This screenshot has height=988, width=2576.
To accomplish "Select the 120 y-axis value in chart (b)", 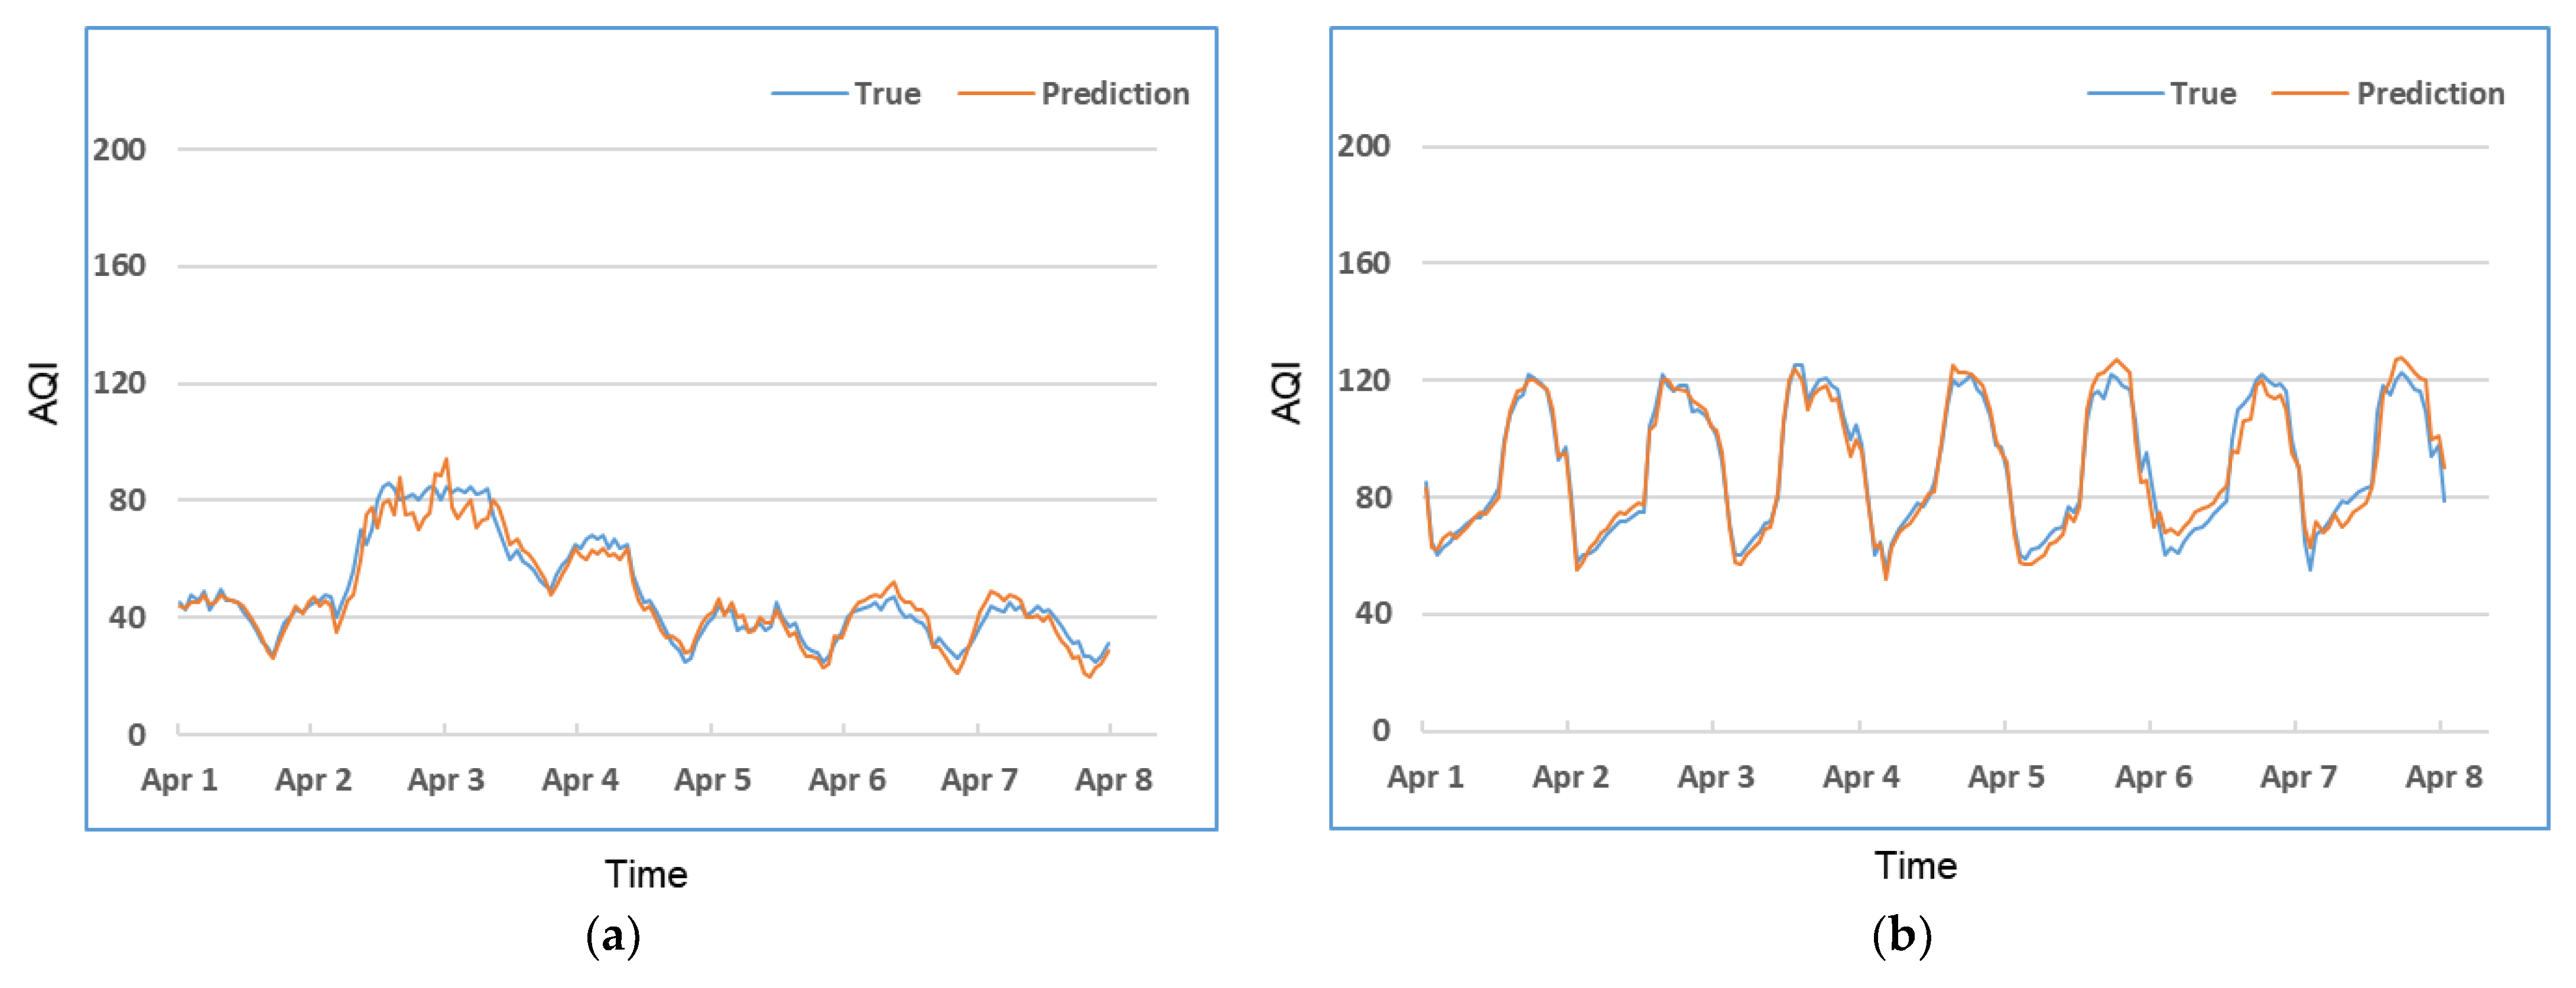I will coord(1364,380).
